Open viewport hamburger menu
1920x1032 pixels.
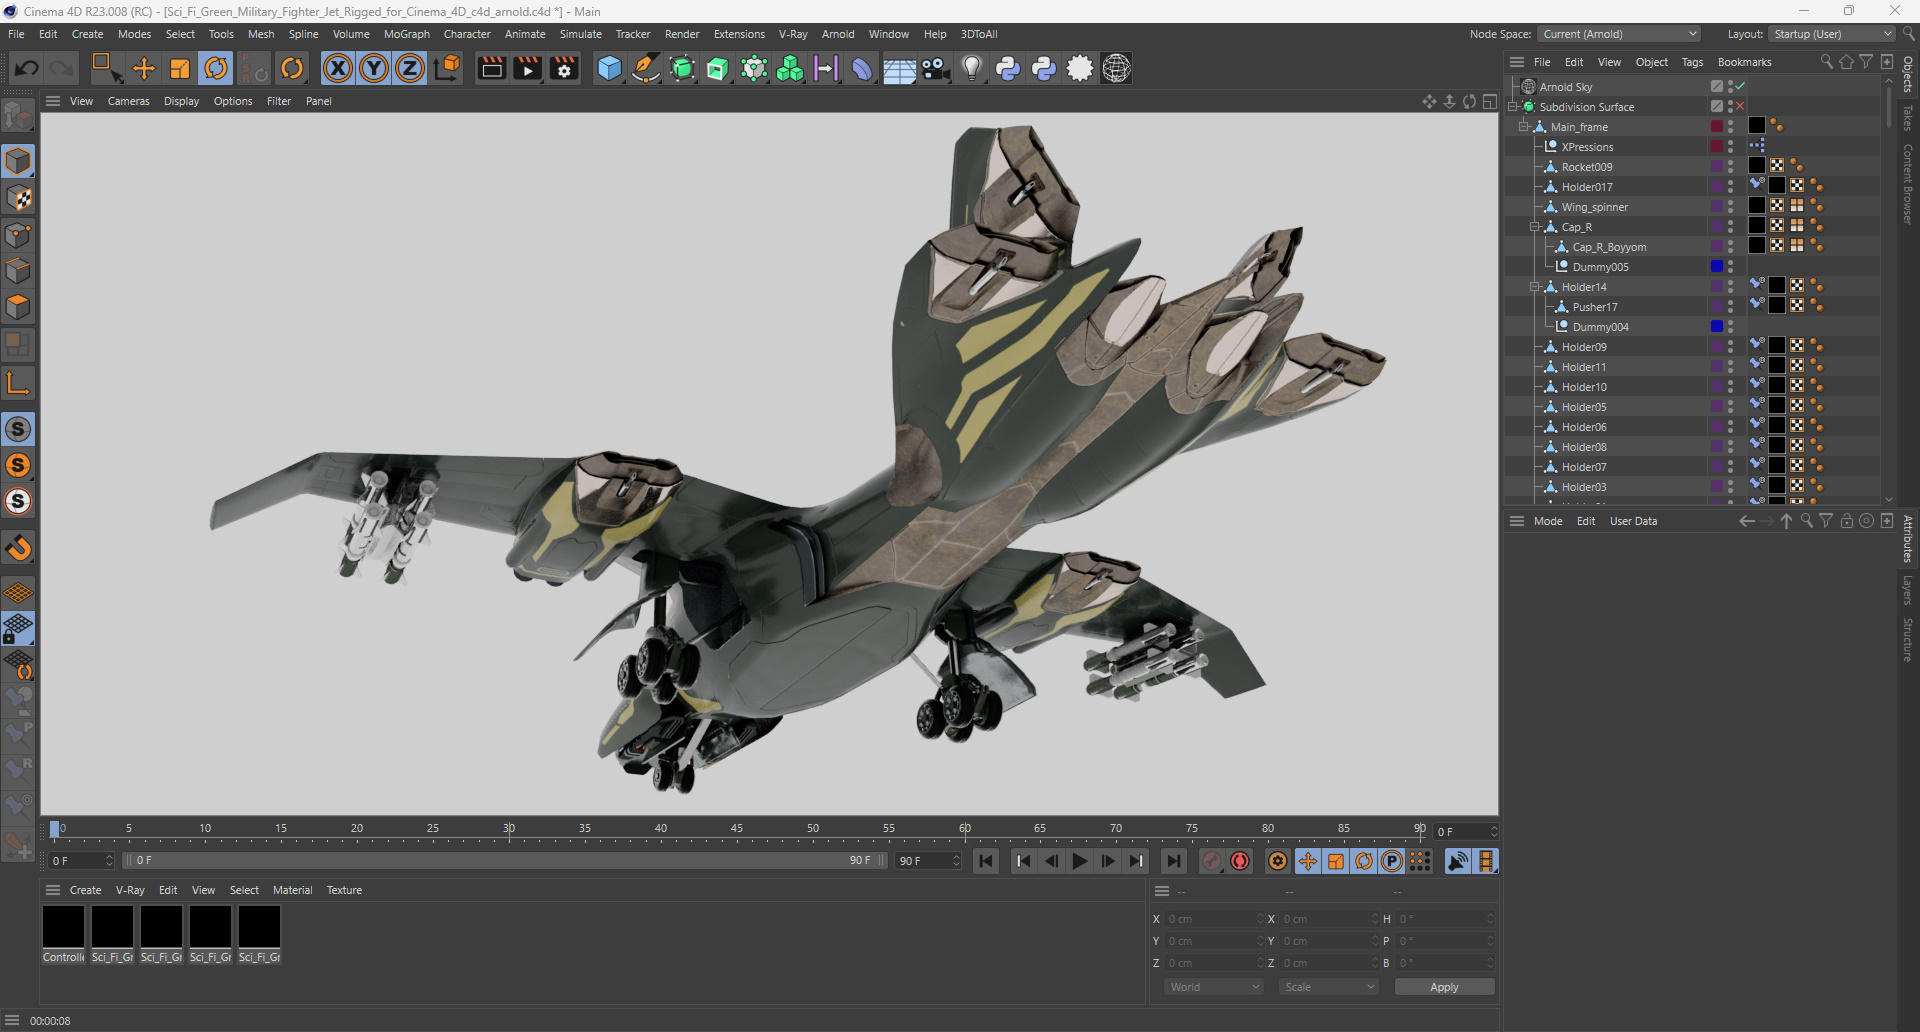[x=53, y=101]
